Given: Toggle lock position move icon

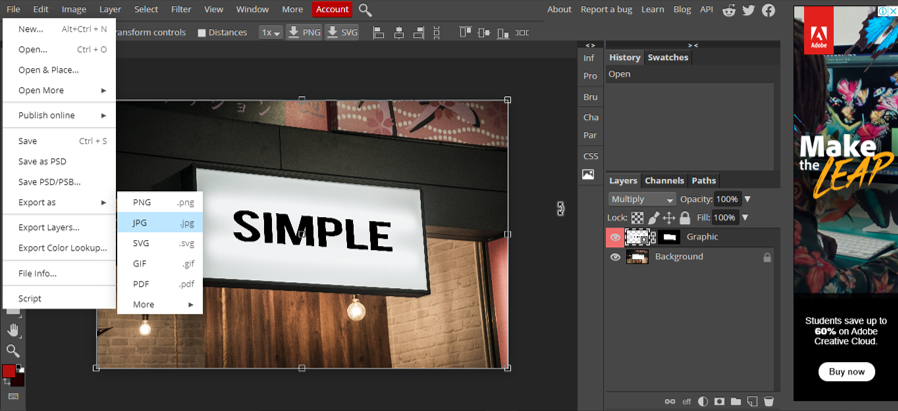Looking at the screenshot, I should click(x=669, y=218).
